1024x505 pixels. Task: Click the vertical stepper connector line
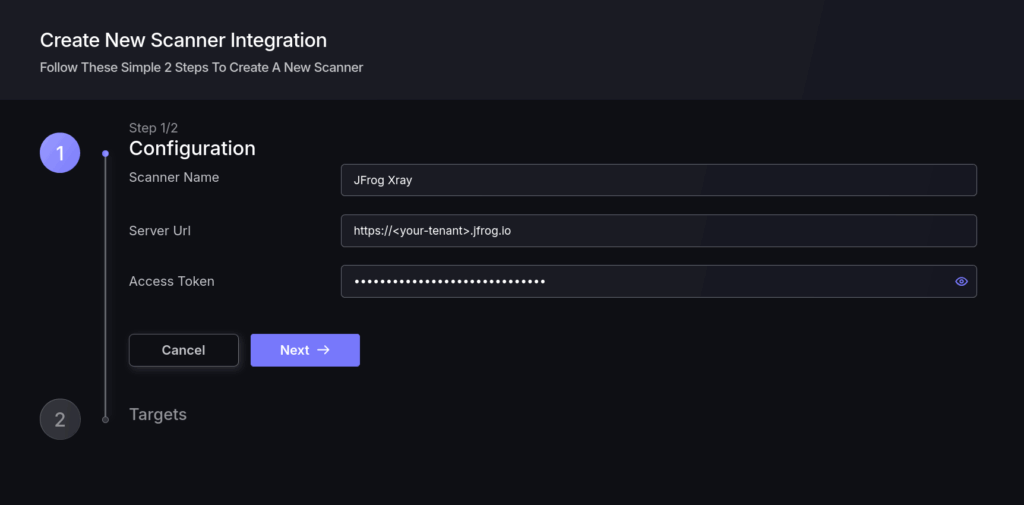105,290
